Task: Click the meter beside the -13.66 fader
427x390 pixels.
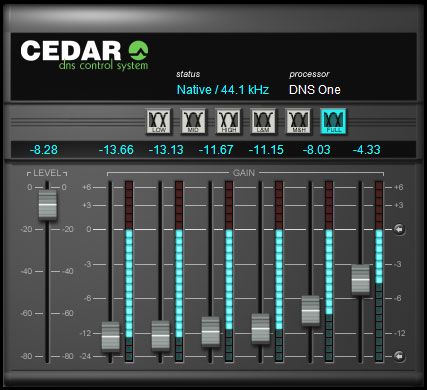Action: (129, 271)
